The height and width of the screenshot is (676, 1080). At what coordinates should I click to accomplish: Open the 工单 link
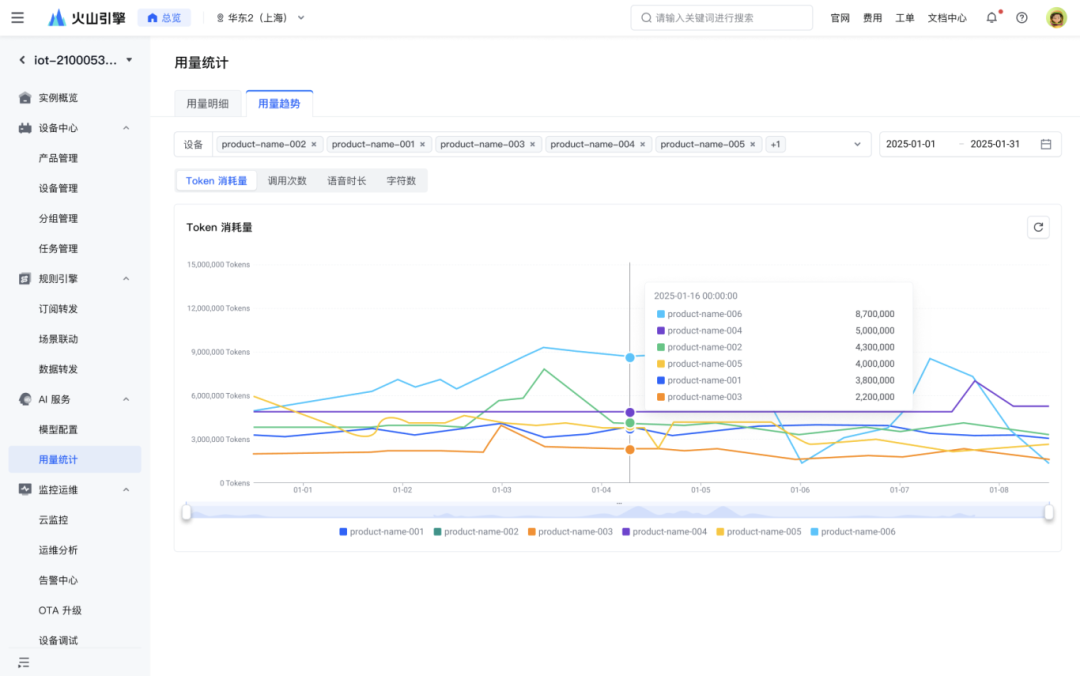pos(904,18)
